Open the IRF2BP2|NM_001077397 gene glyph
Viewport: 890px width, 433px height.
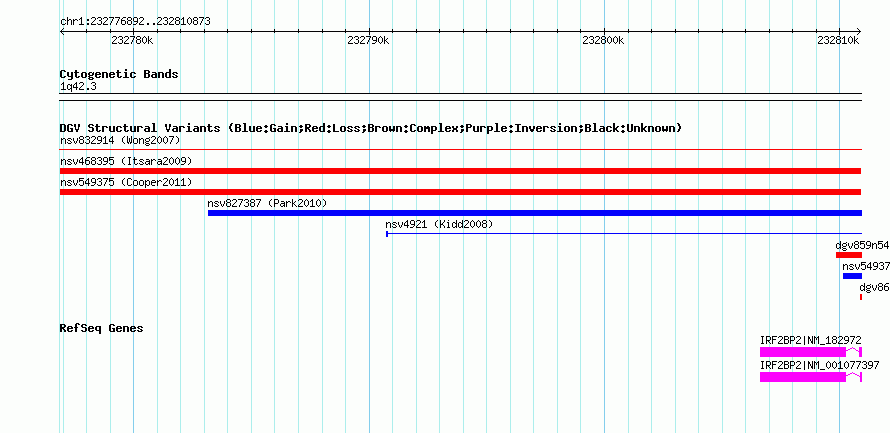coord(811,377)
